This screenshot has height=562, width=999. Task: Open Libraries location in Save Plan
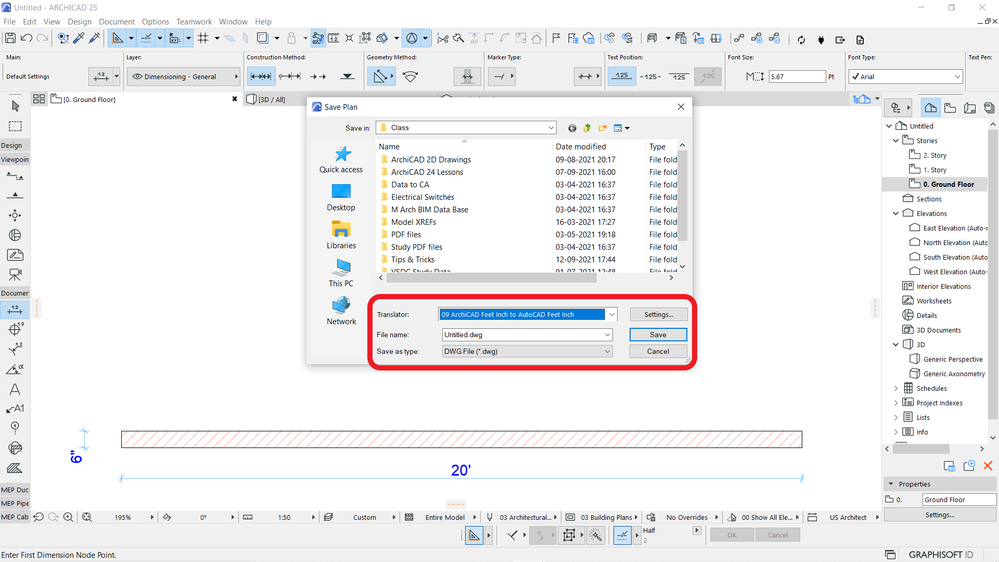(341, 236)
